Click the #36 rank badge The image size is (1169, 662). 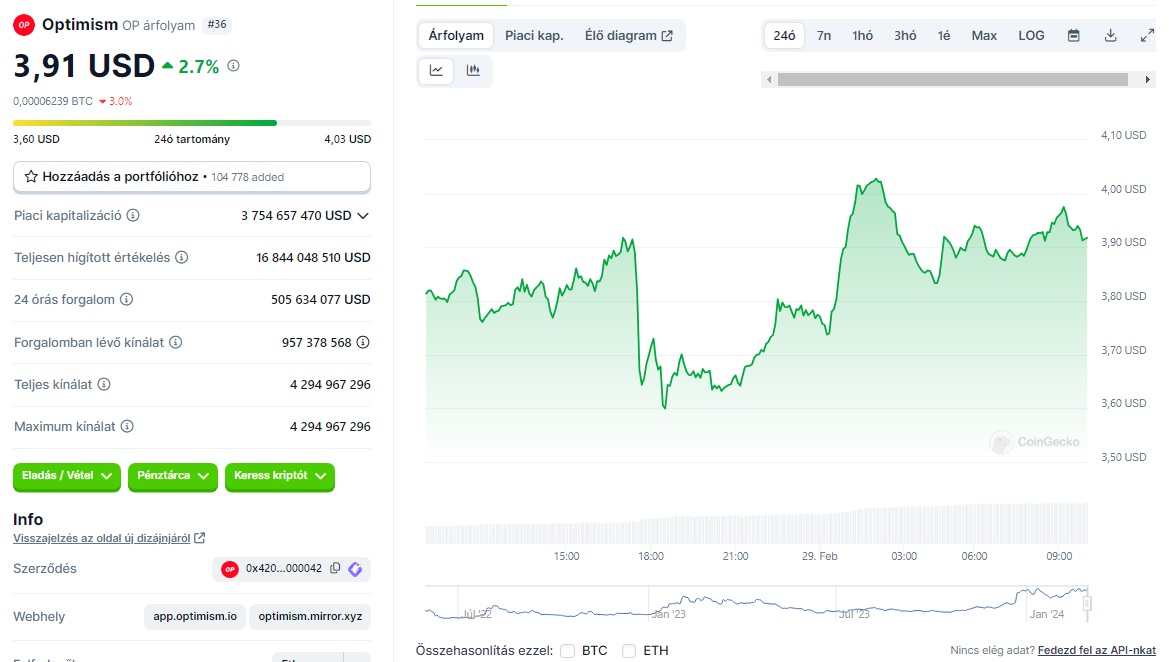[x=217, y=25]
